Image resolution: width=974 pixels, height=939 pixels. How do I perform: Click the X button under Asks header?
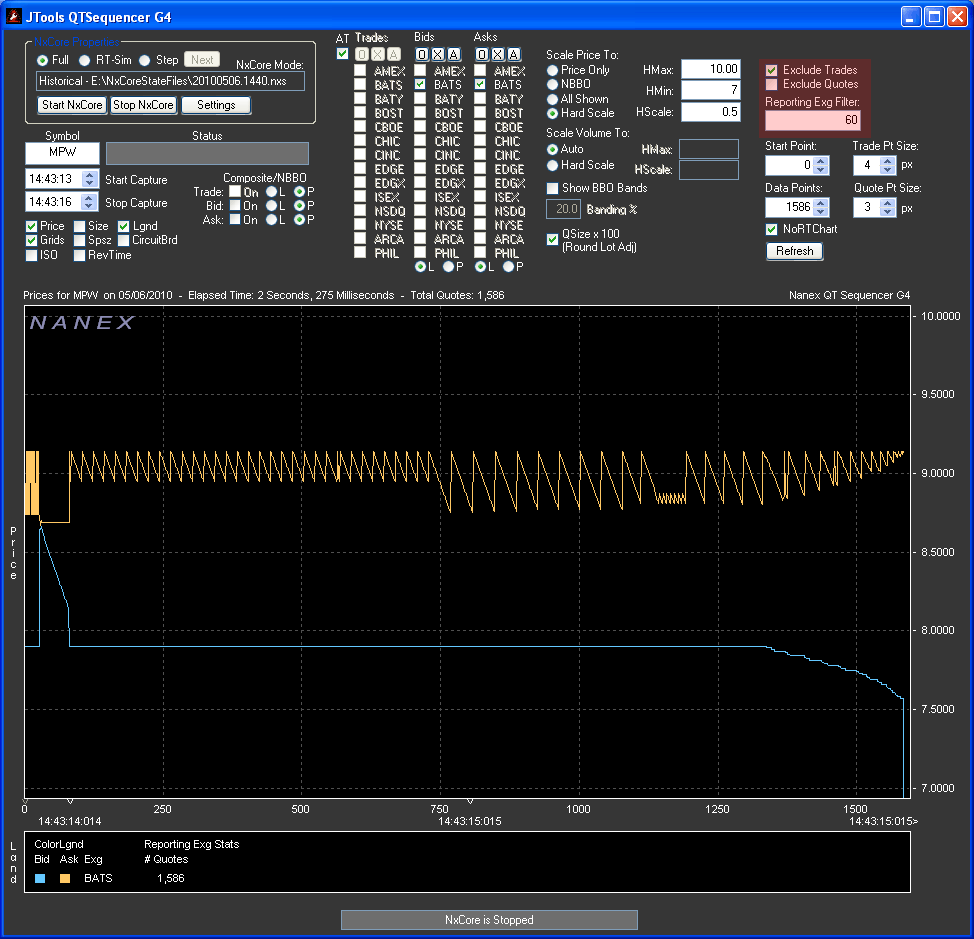pyautogui.click(x=498, y=55)
